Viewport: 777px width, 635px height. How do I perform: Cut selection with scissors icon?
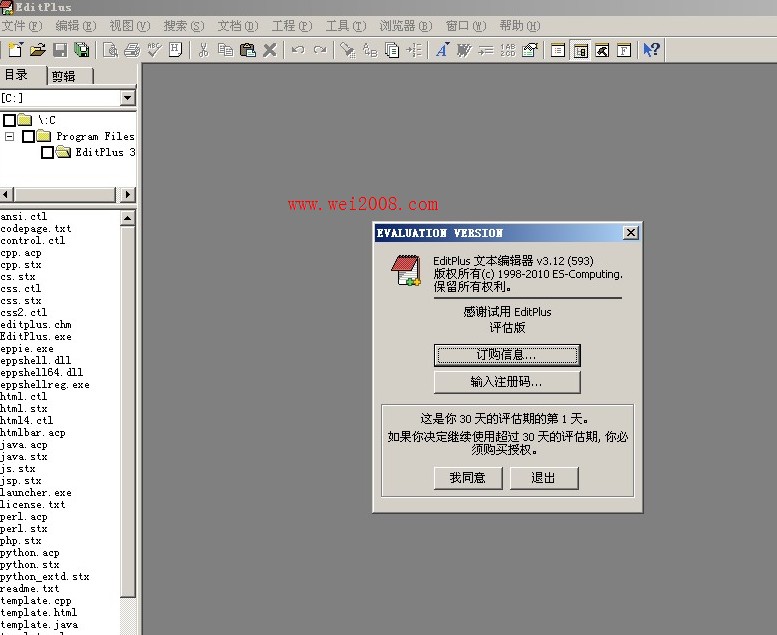coord(203,50)
